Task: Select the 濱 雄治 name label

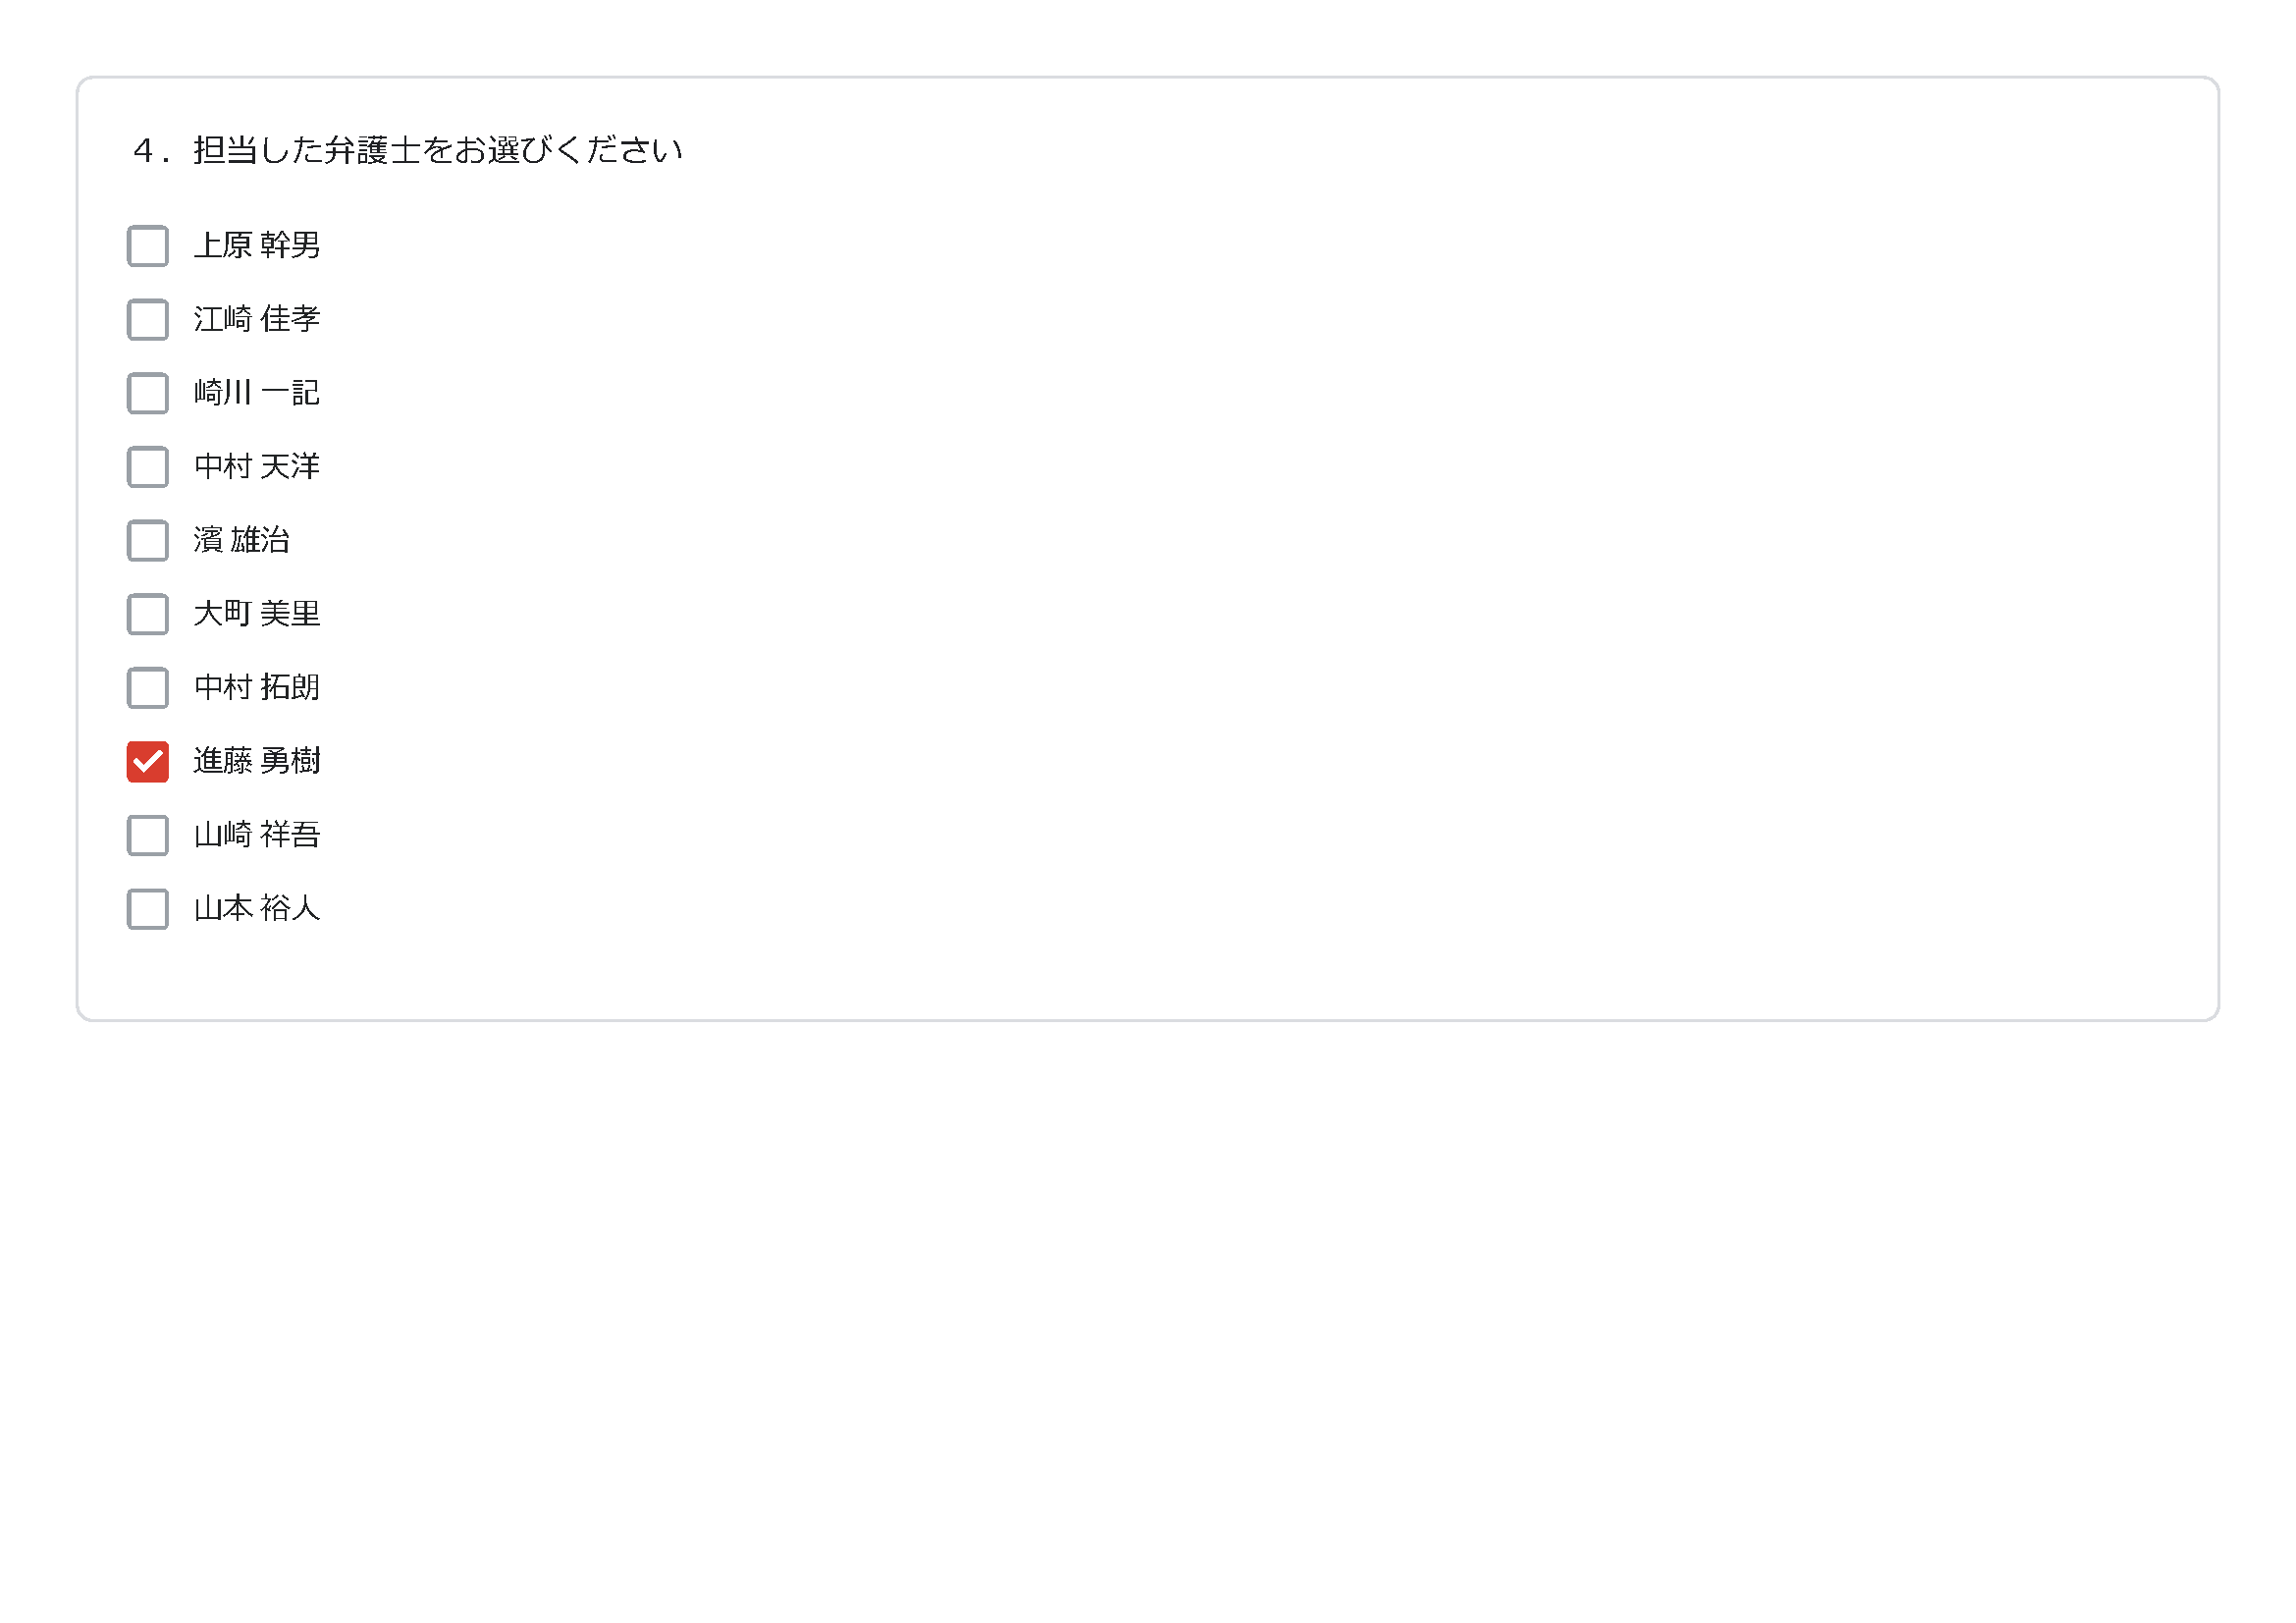Action: pos(242,541)
